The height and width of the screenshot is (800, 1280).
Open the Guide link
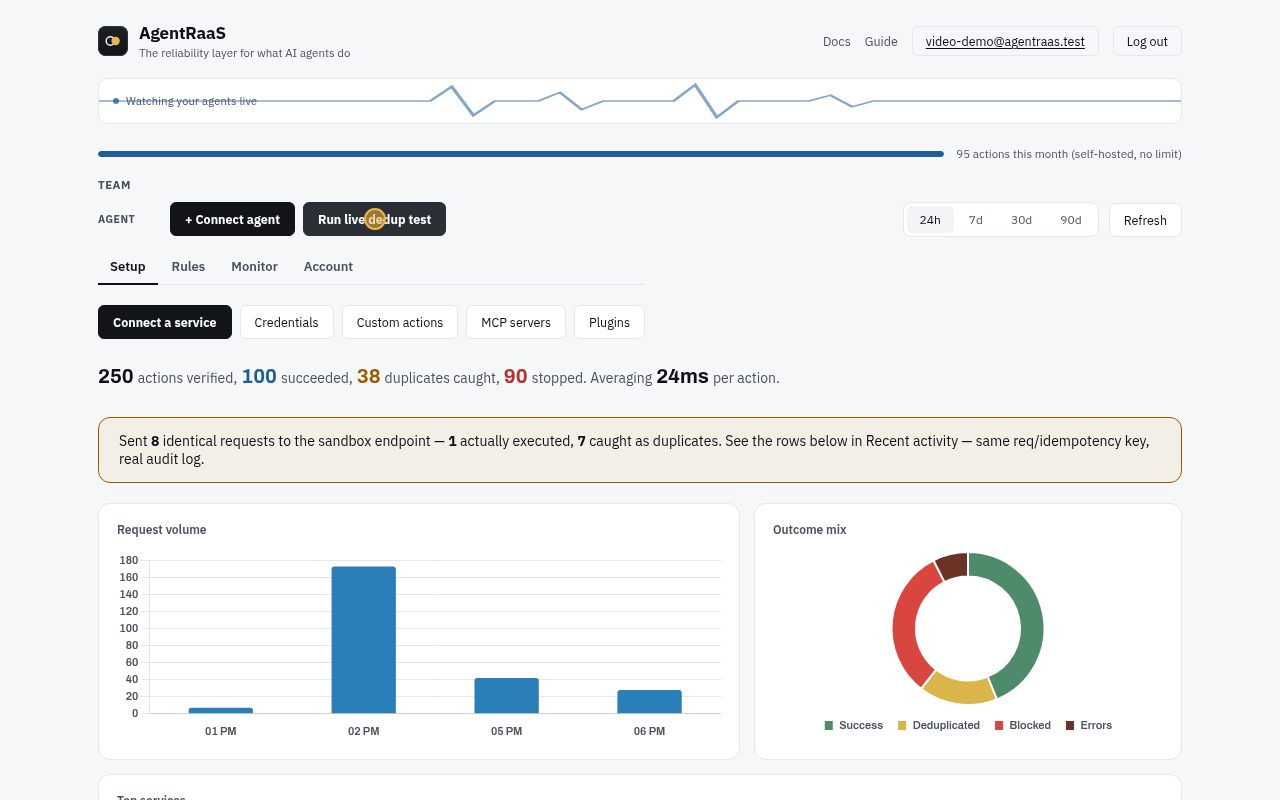click(x=881, y=42)
